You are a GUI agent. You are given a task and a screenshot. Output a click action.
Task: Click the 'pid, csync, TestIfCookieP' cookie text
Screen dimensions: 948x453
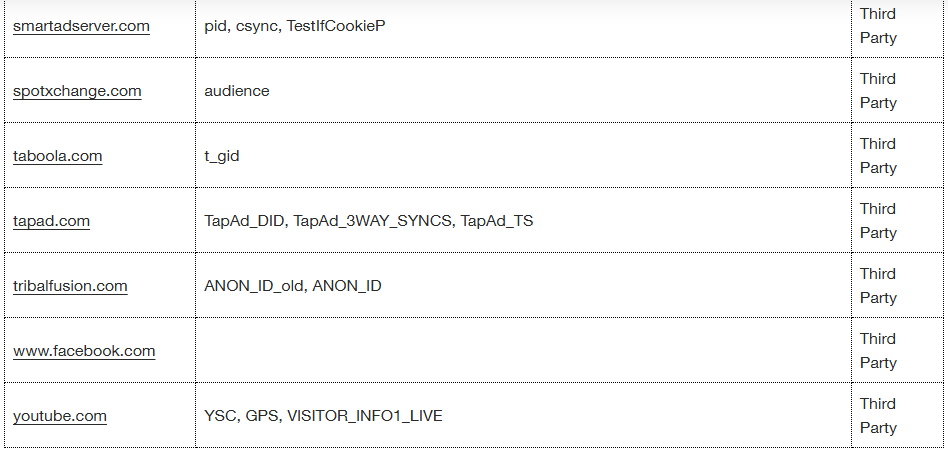point(294,26)
